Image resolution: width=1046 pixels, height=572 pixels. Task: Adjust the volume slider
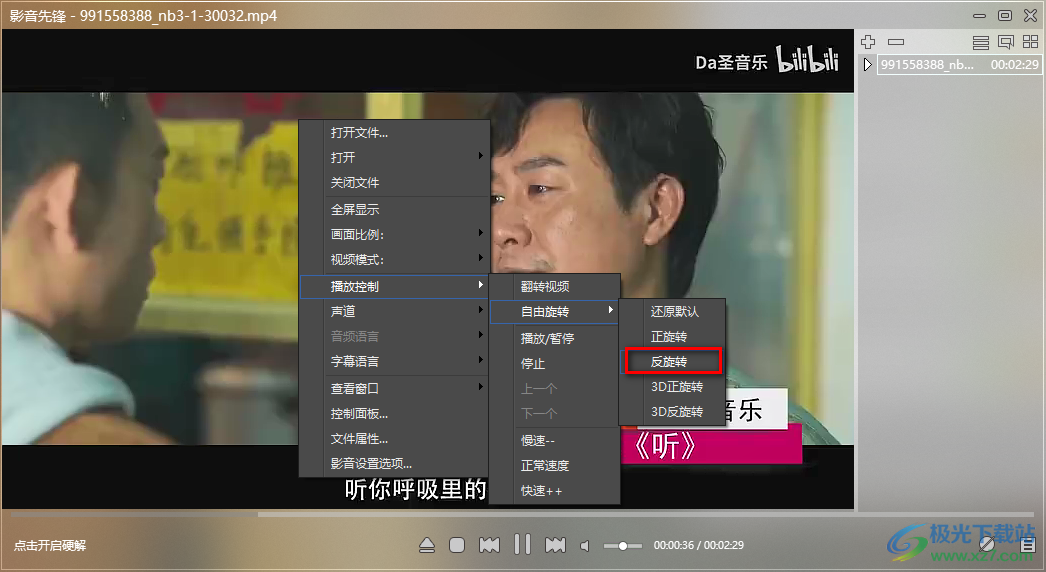(x=623, y=546)
